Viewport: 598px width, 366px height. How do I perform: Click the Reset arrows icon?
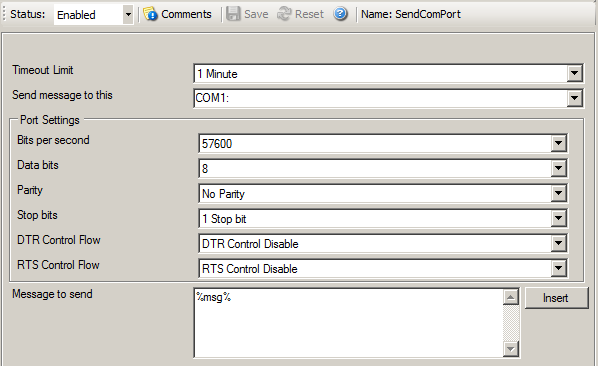284,14
